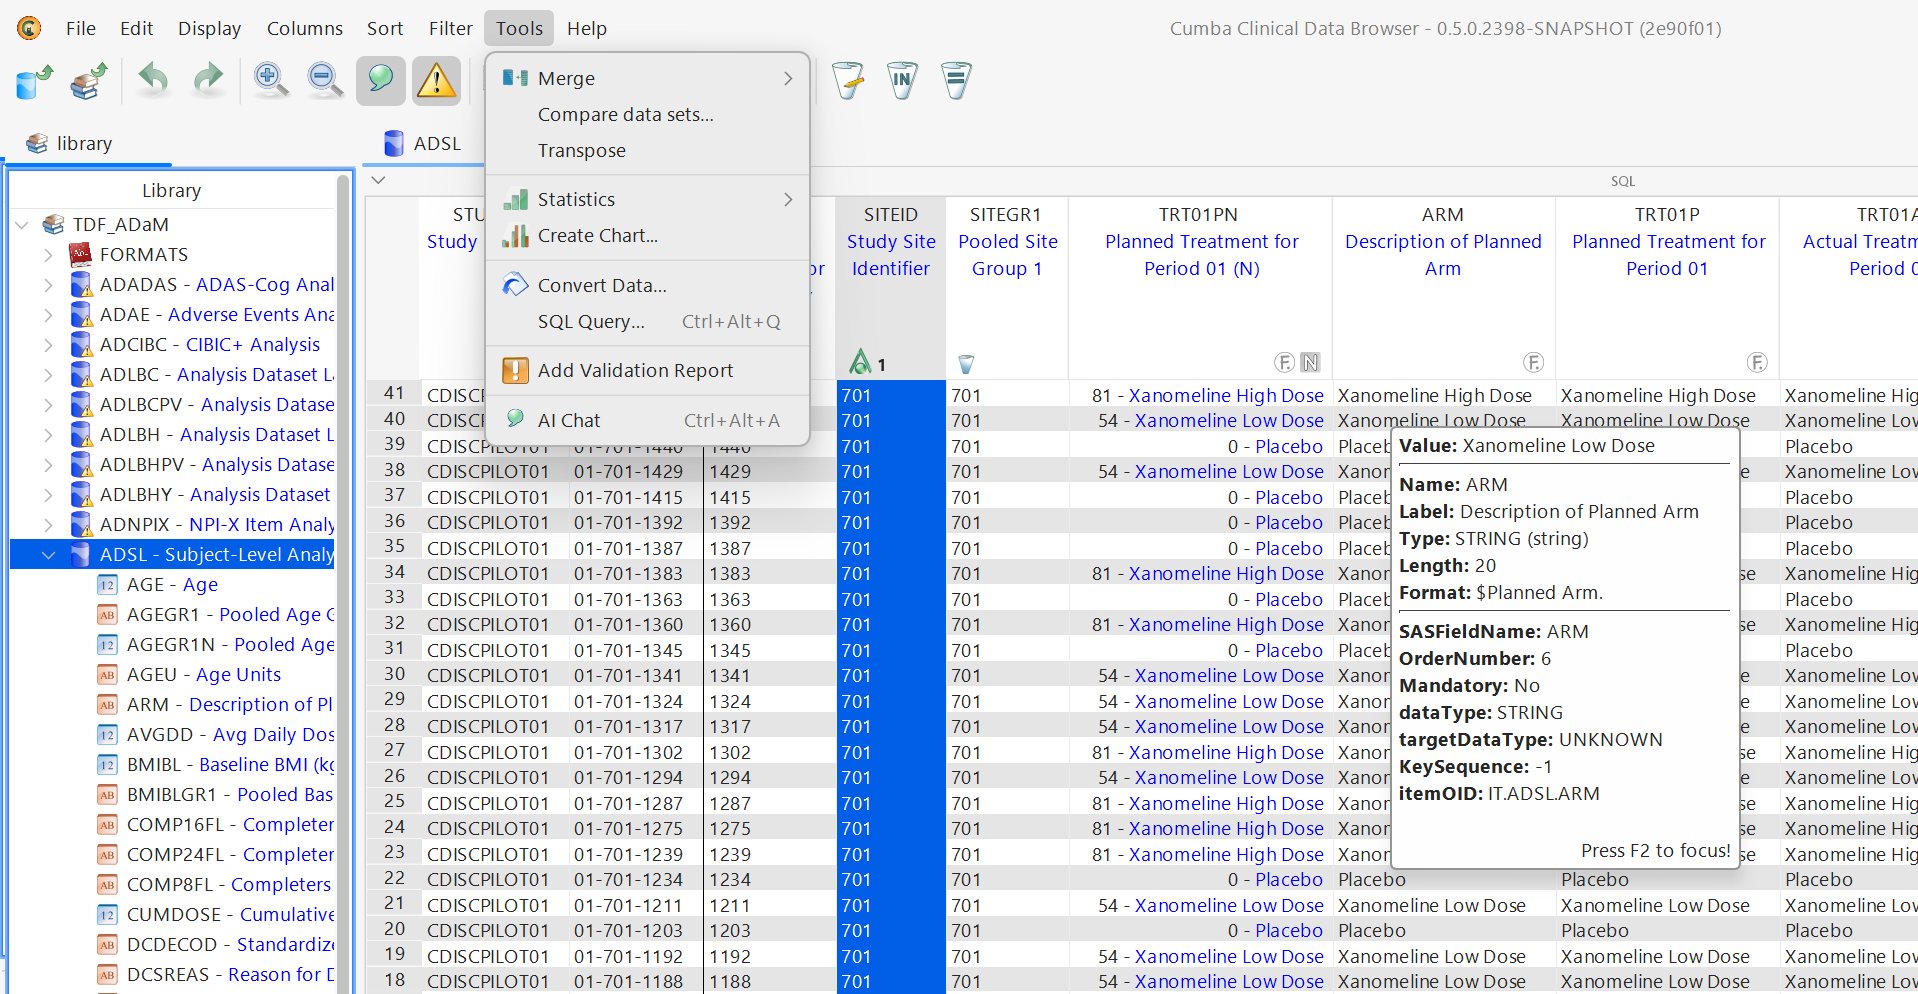1918x994 pixels.
Task: Open the Filter menu
Action: [x=451, y=28]
